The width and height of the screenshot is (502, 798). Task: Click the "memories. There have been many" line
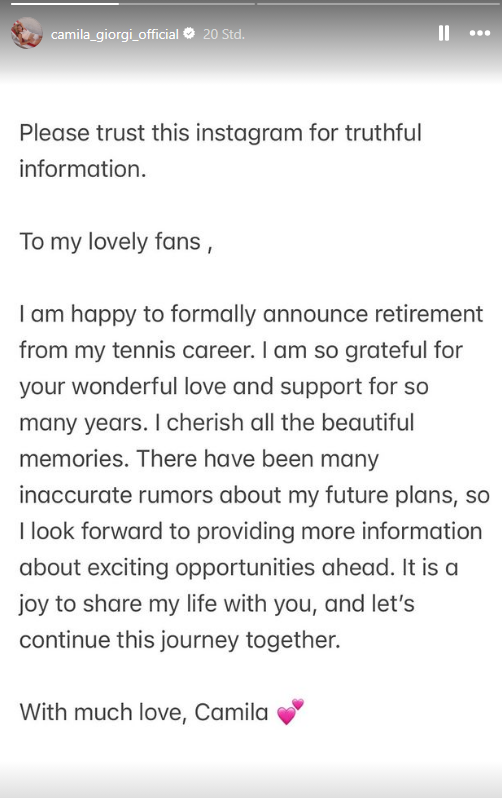coord(199,459)
